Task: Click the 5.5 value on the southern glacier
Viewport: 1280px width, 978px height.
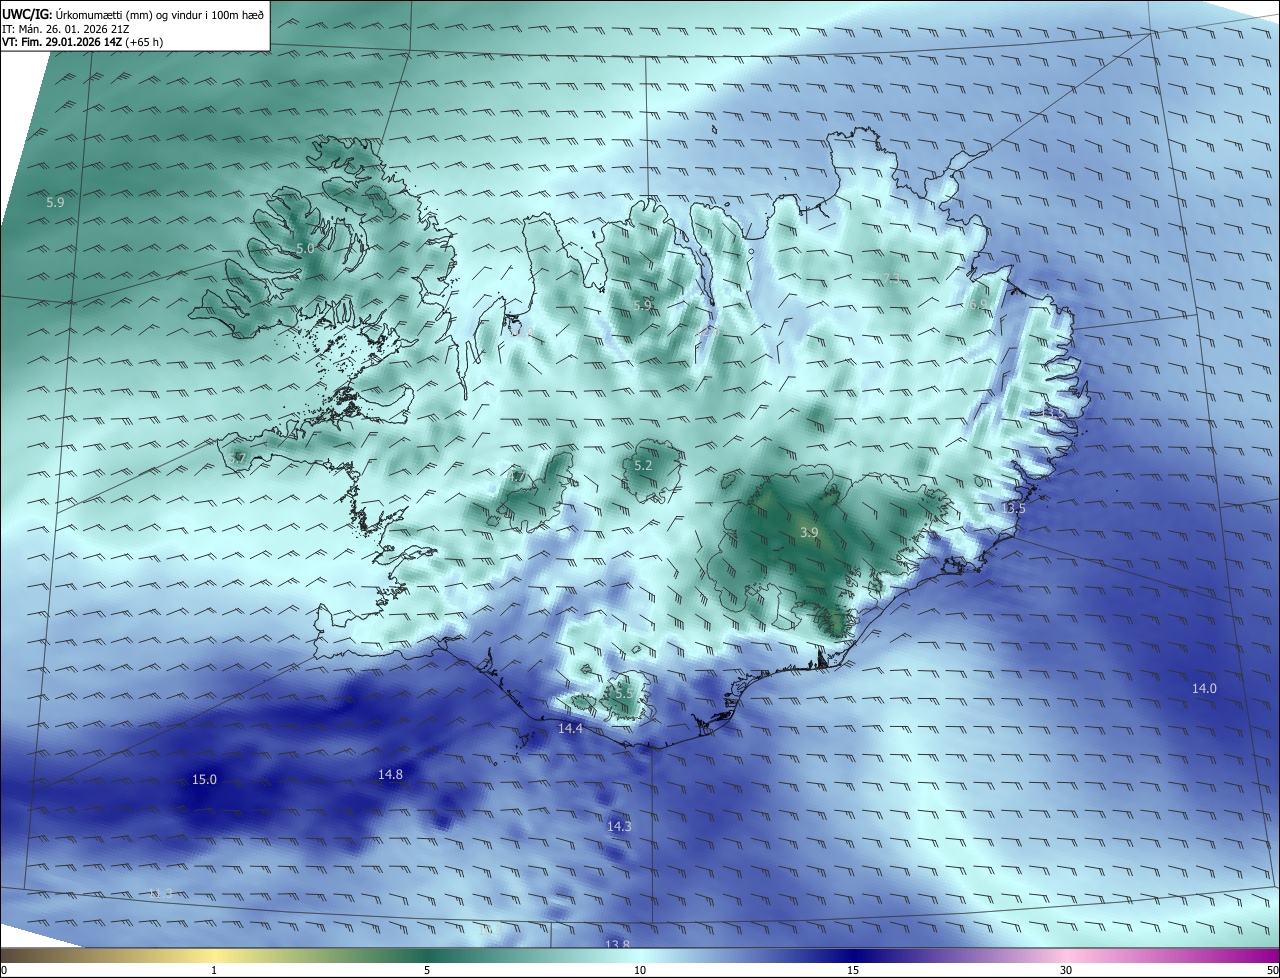Action: click(x=624, y=692)
